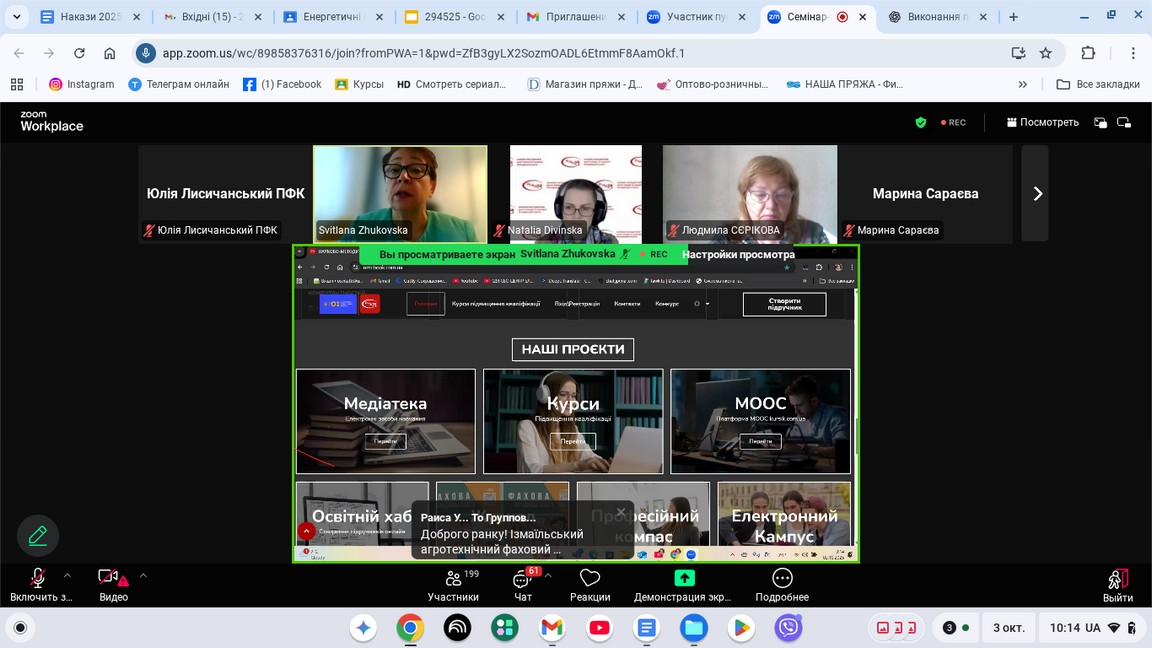This screenshot has height=648, width=1152.
Task: Open the More options ellipsis
Action: 782,578
